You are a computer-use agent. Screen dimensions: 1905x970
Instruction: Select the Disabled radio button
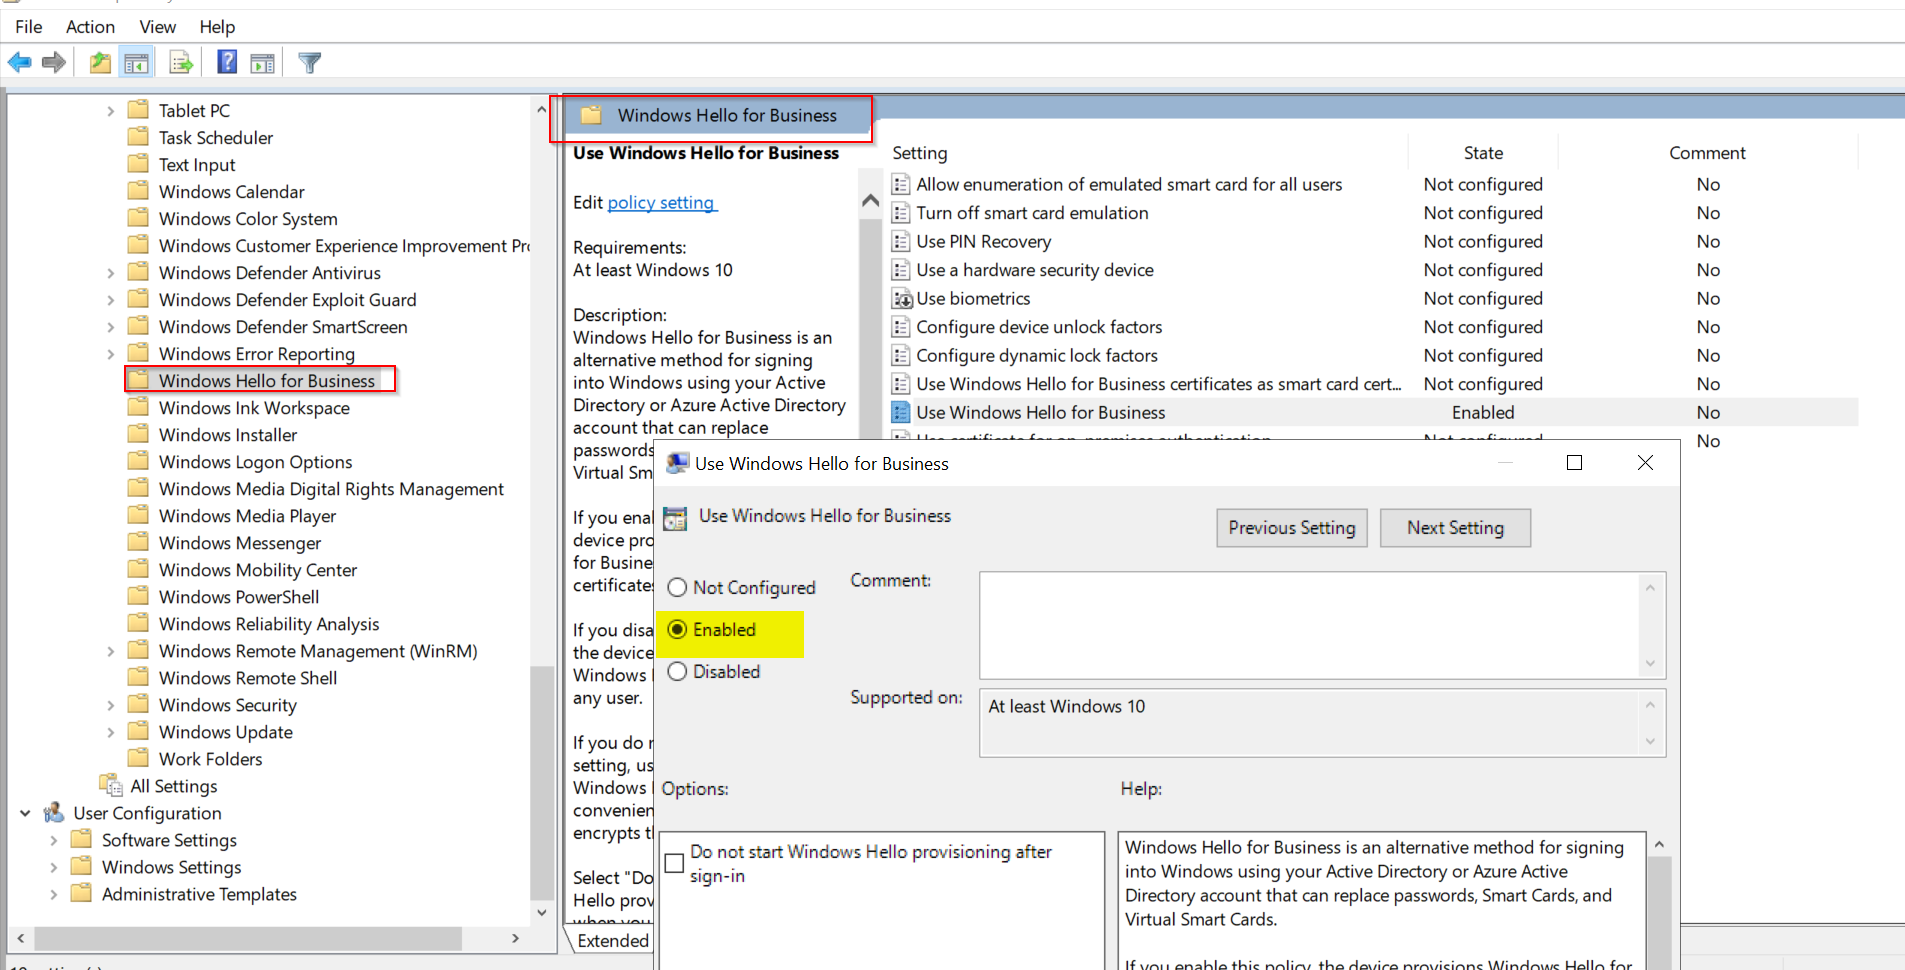[x=677, y=671]
